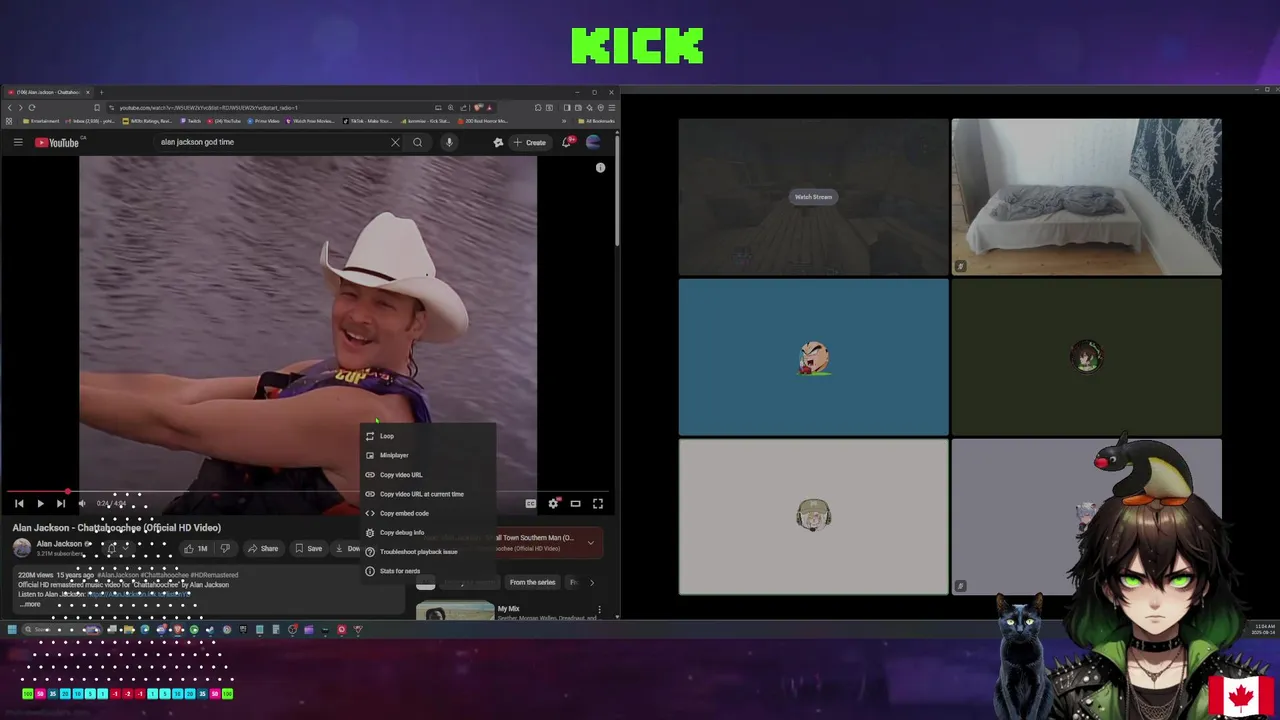
Task: Run the YouTube search magnifier button
Action: coord(417,142)
